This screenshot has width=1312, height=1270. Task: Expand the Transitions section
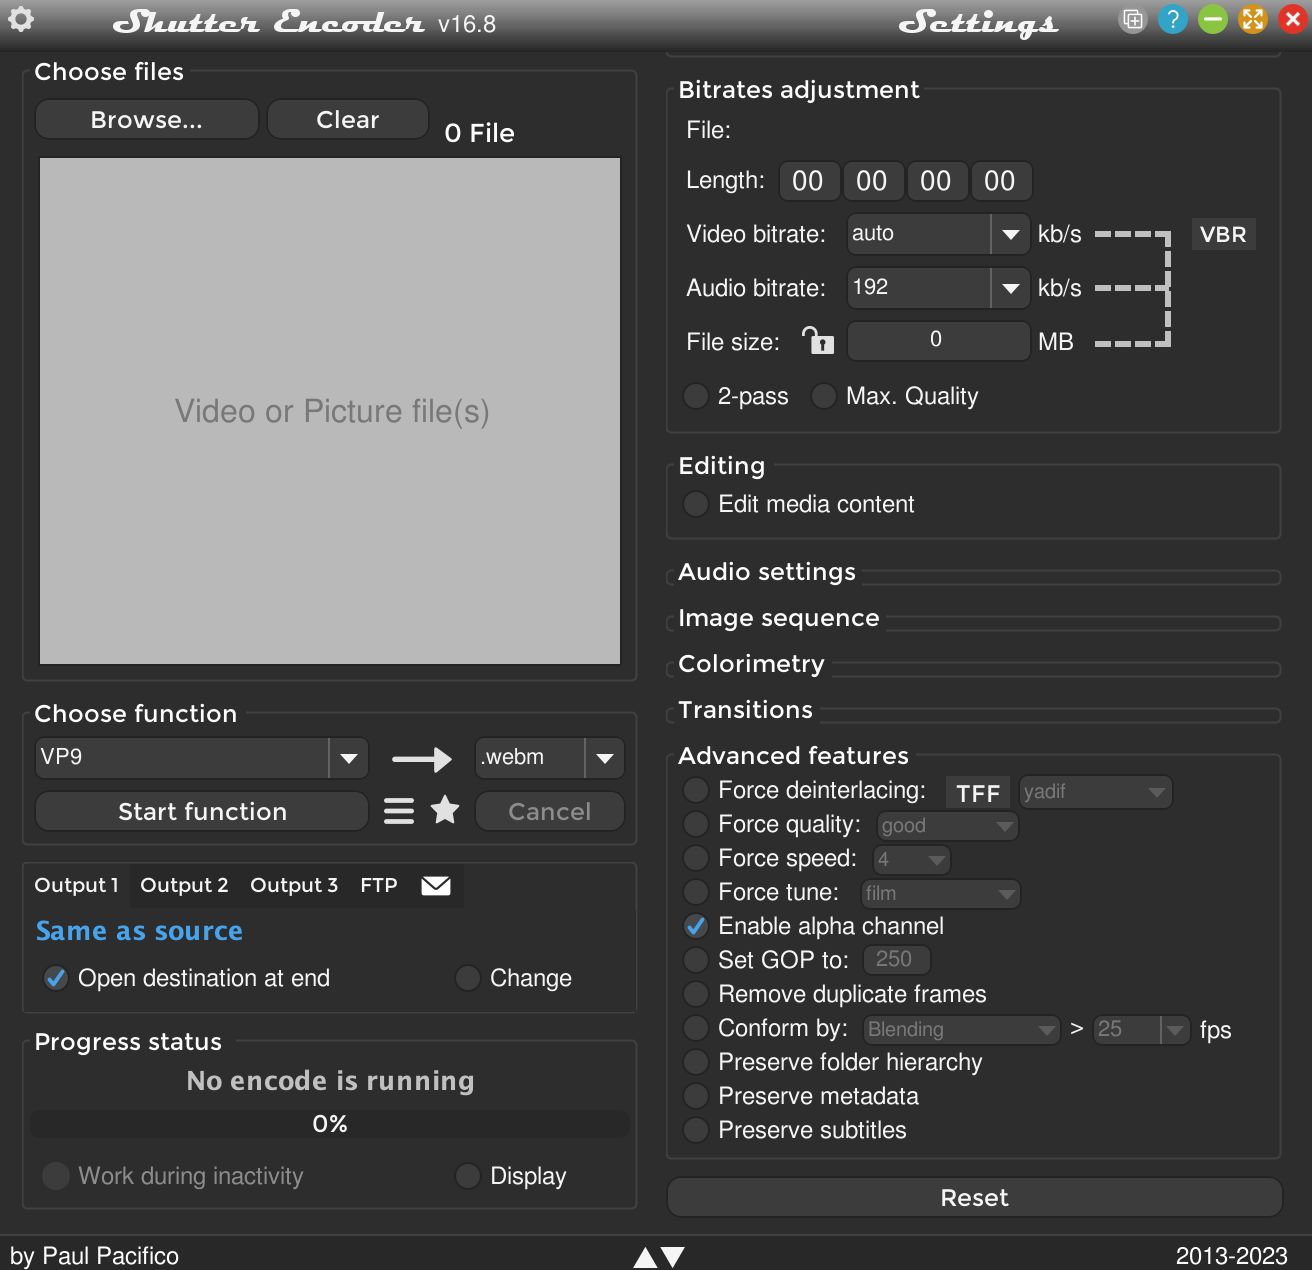745,710
